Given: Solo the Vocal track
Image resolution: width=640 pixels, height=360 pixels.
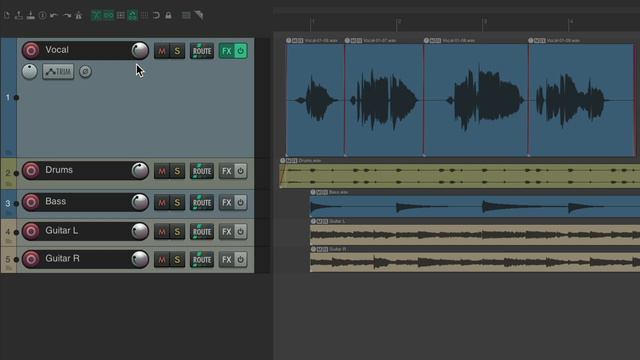Looking at the screenshot, I should [x=177, y=51].
